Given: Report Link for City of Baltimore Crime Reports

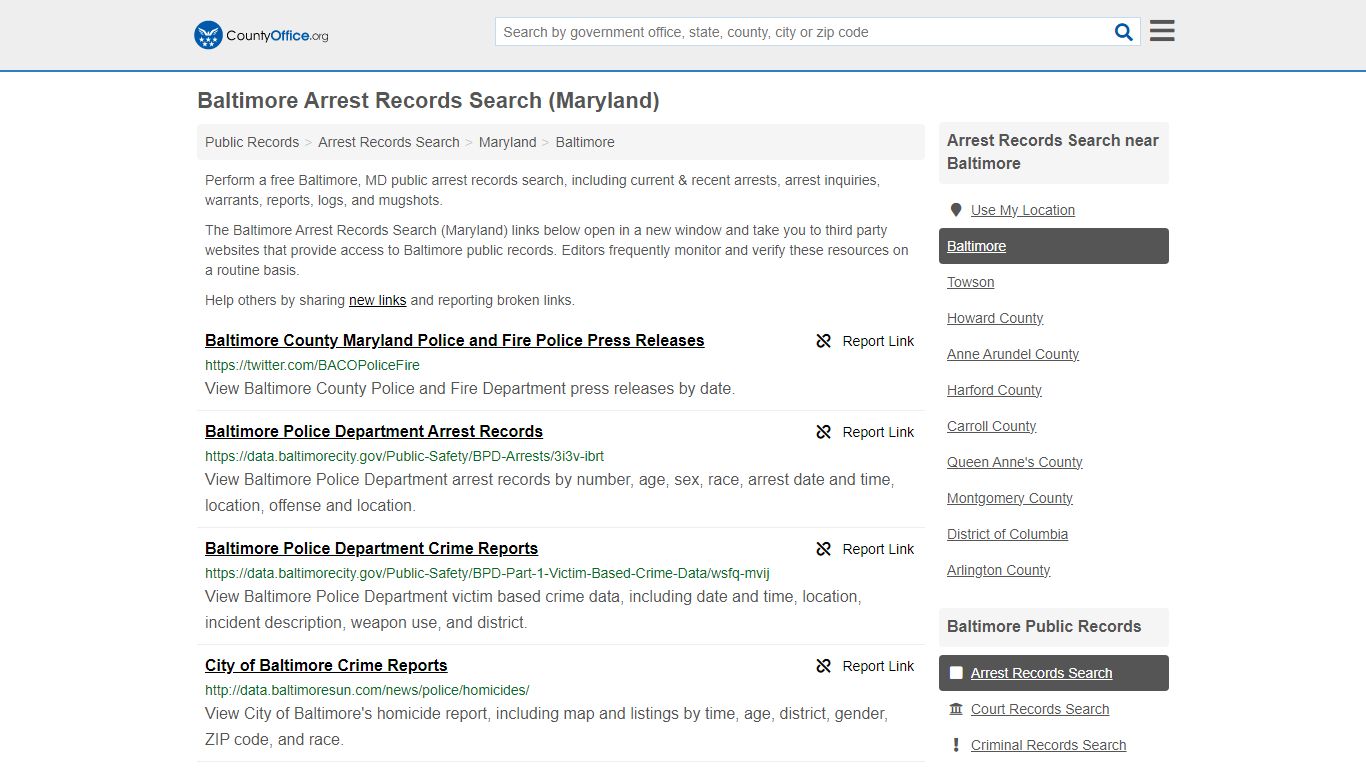Looking at the screenshot, I should [x=865, y=666].
